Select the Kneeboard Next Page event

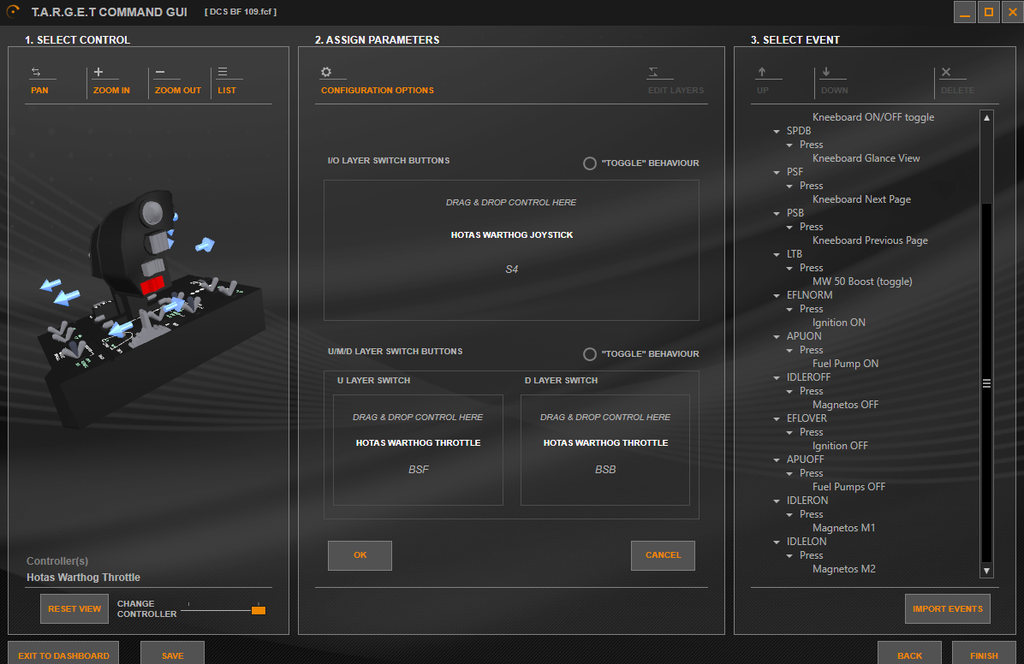pos(861,200)
